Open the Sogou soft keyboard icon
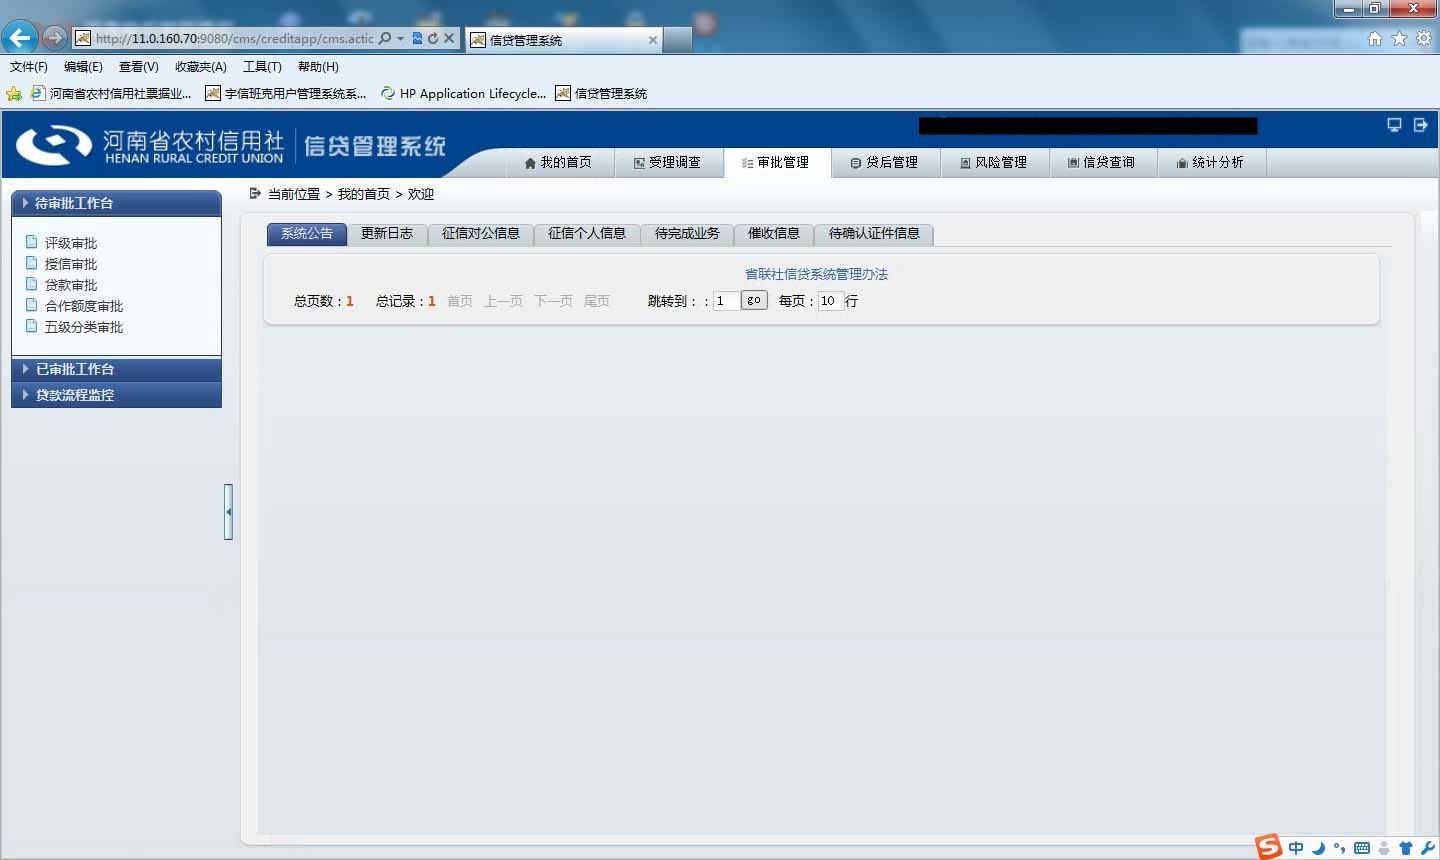 [x=1362, y=848]
